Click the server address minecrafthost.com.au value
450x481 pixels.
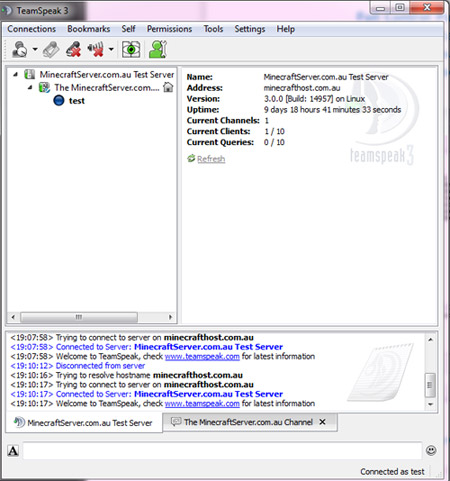coord(302,88)
